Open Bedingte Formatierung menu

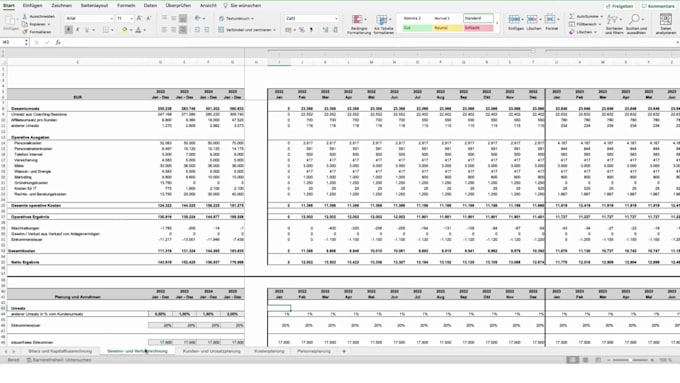pyautogui.click(x=359, y=24)
